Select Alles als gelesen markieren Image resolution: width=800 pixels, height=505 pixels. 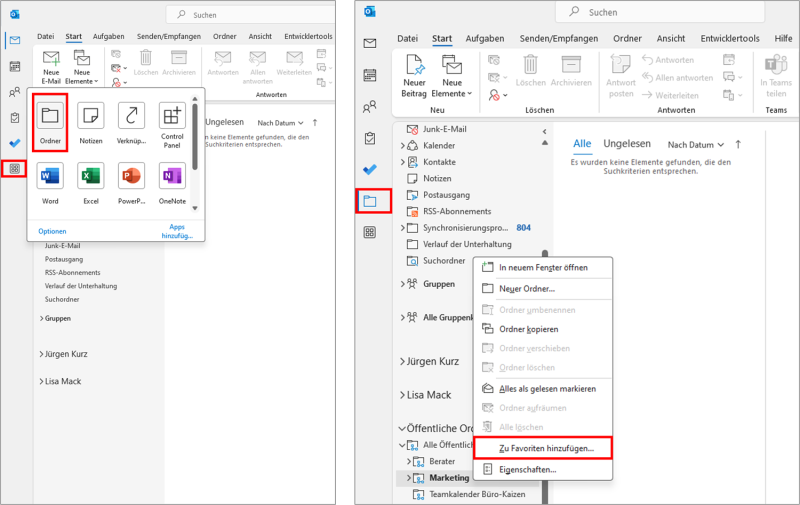(x=543, y=389)
